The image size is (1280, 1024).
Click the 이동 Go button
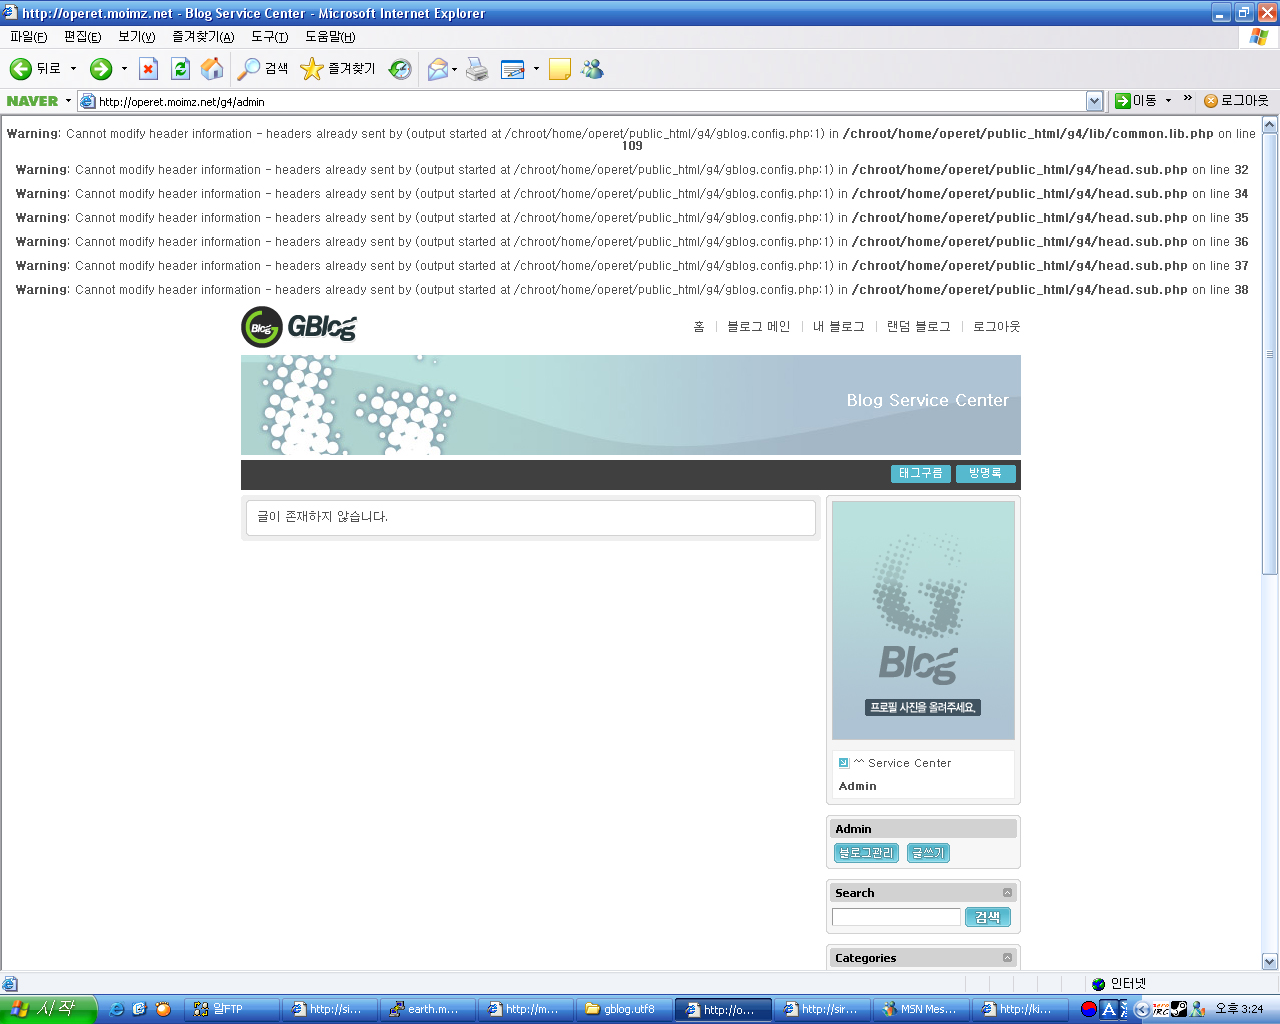coord(1136,101)
